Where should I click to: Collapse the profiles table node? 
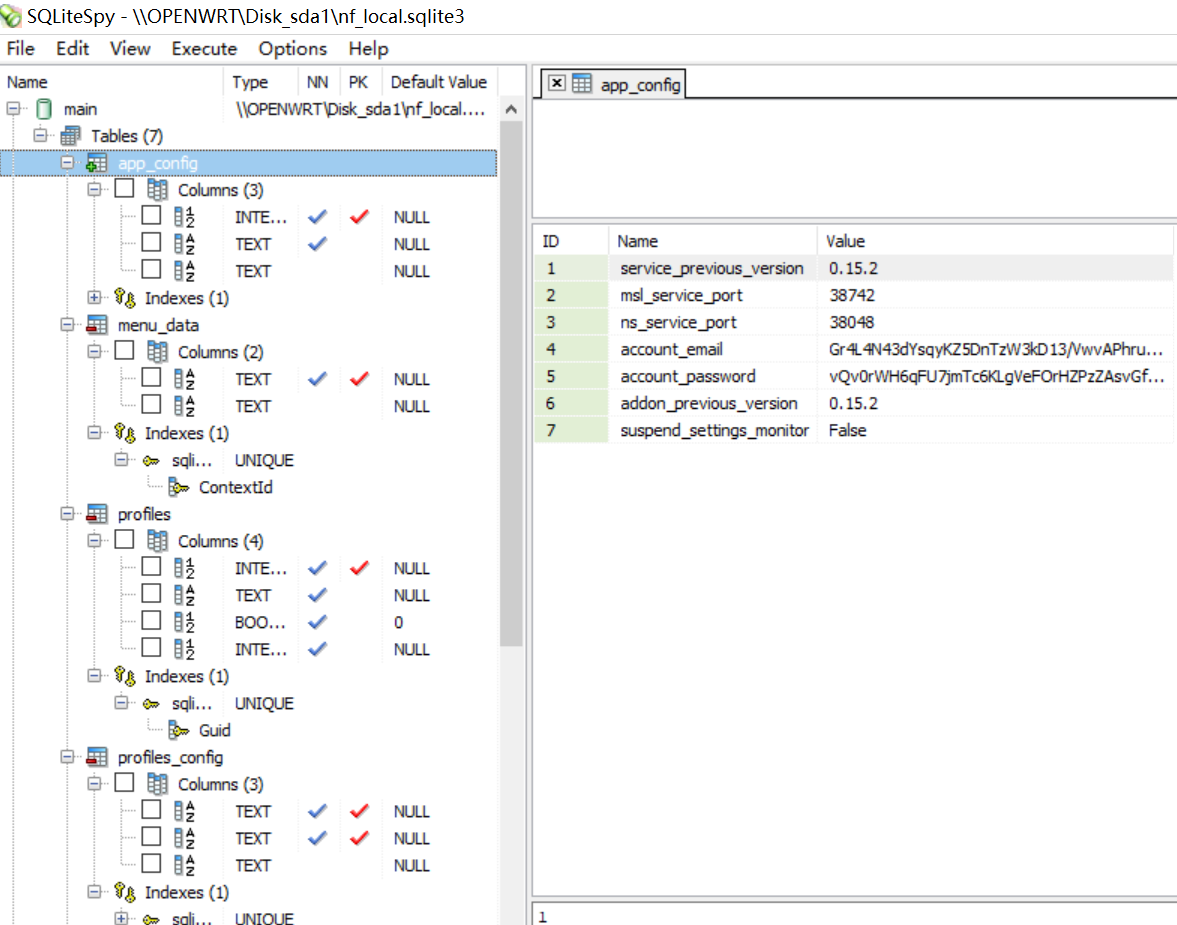[x=68, y=514]
